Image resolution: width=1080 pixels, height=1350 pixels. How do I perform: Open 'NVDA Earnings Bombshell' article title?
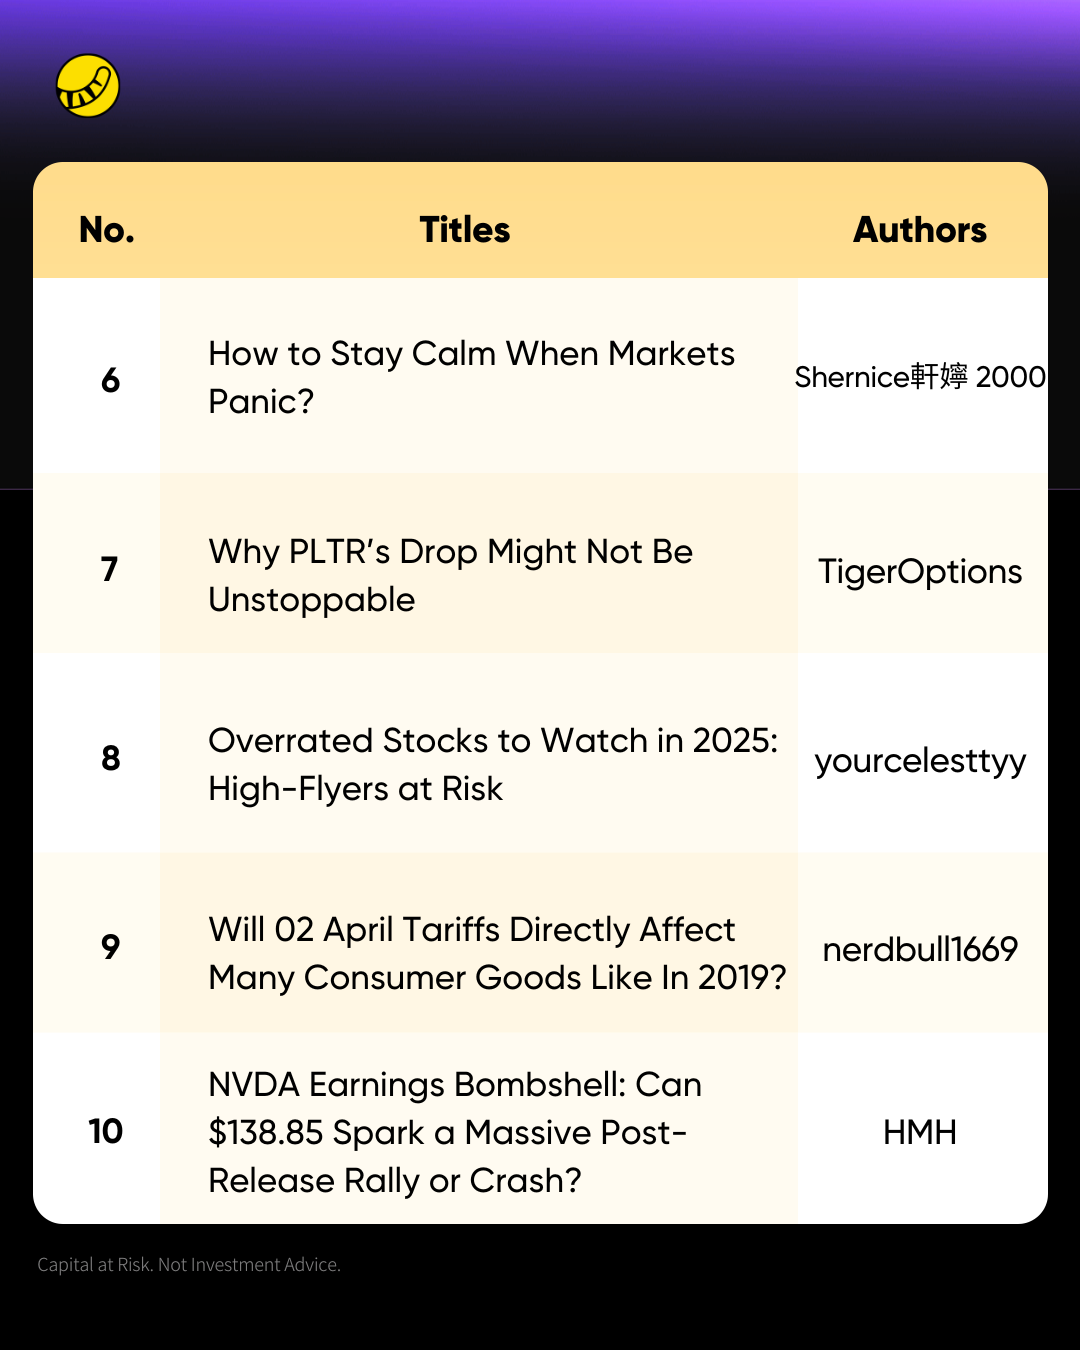(x=455, y=1132)
